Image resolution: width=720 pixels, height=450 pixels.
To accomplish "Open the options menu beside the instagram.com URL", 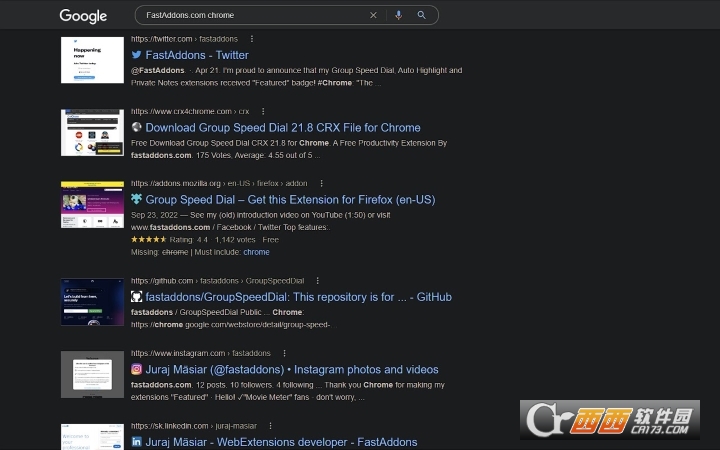I will pyautogui.click(x=285, y=354).
